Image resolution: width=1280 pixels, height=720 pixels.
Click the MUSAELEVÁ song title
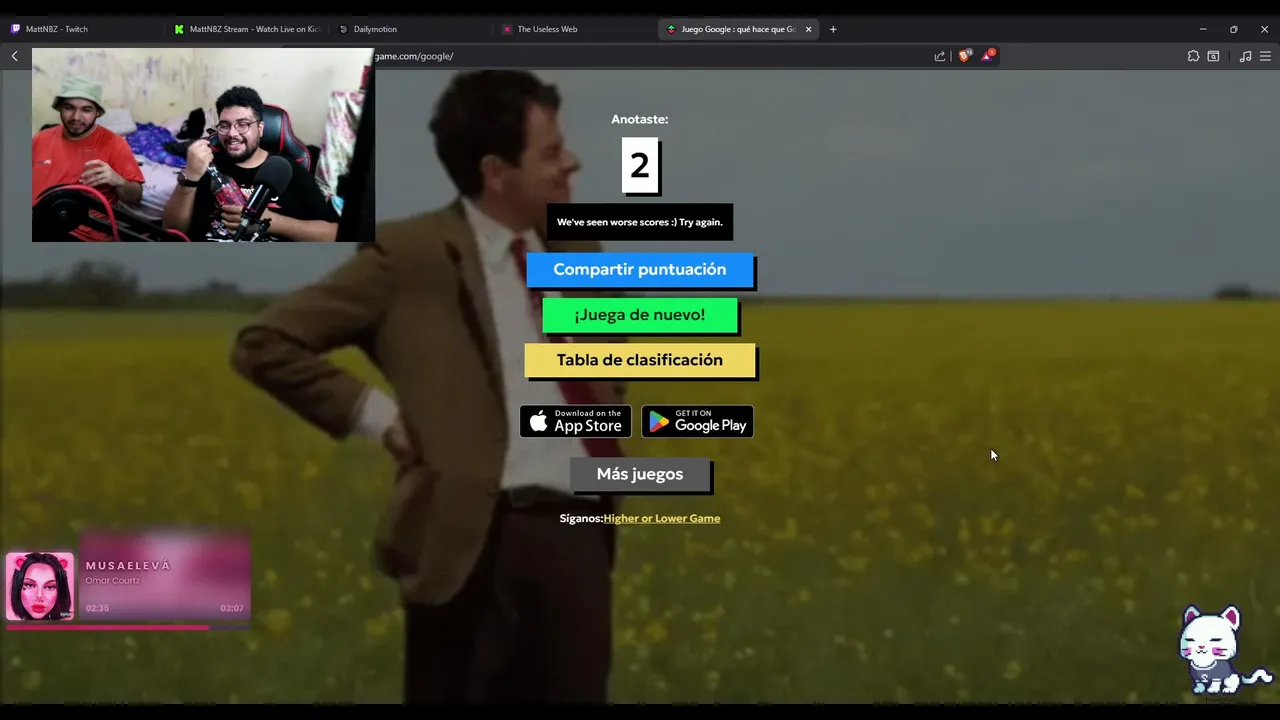click(x=128, y=565)
